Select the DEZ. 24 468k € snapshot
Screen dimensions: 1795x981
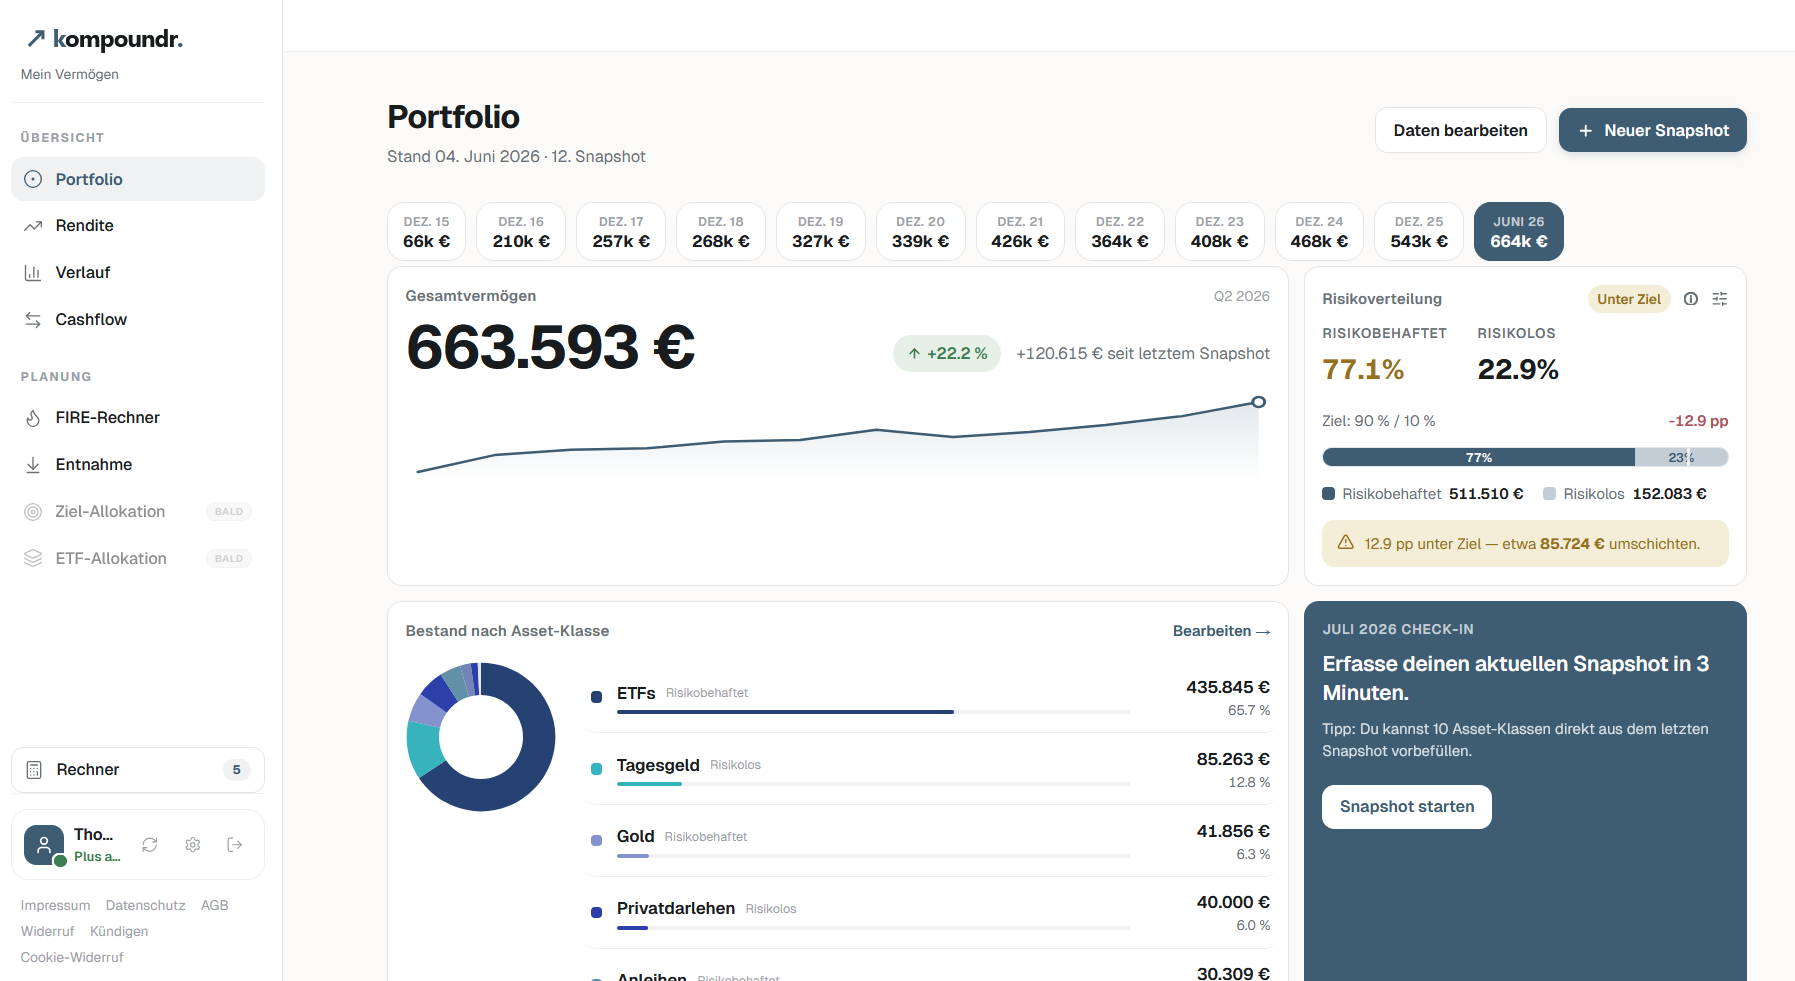(1319, 232)
